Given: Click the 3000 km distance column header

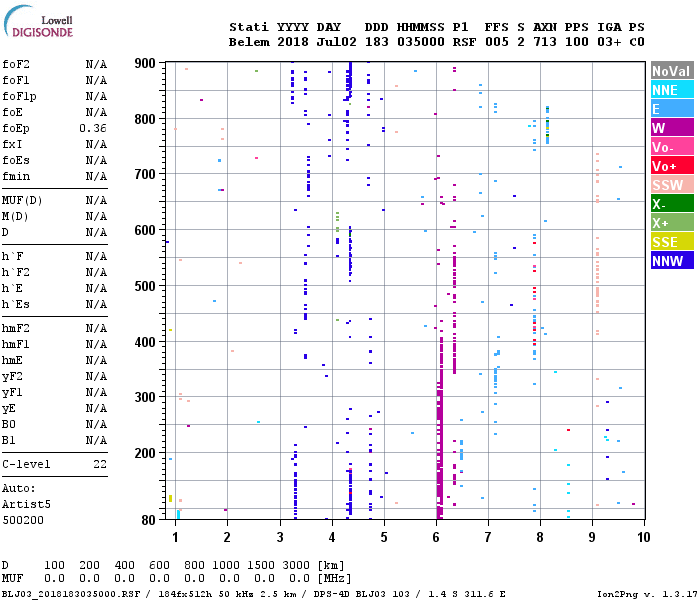Looking at the screenshot, I should coord(296,566).
